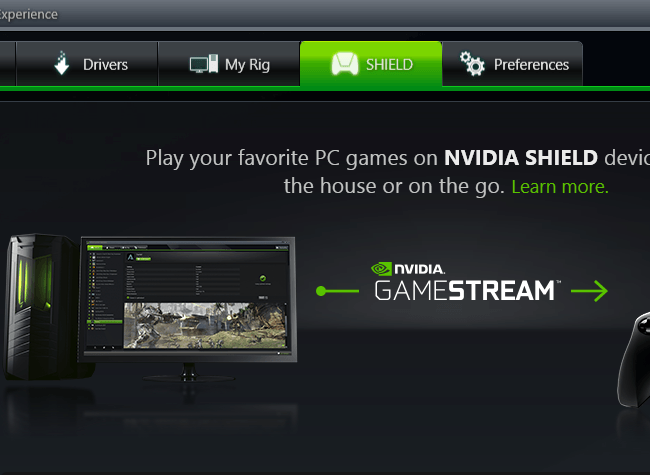Click the Drivers download arrow icon
This screenshot has width=650, height=475.
click(x=62, y=63)
